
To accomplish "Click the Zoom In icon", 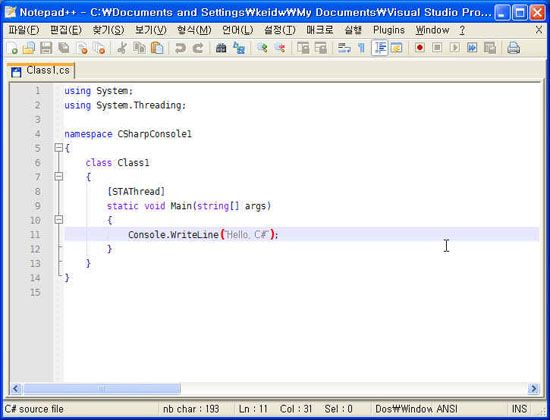I will 262,48.
